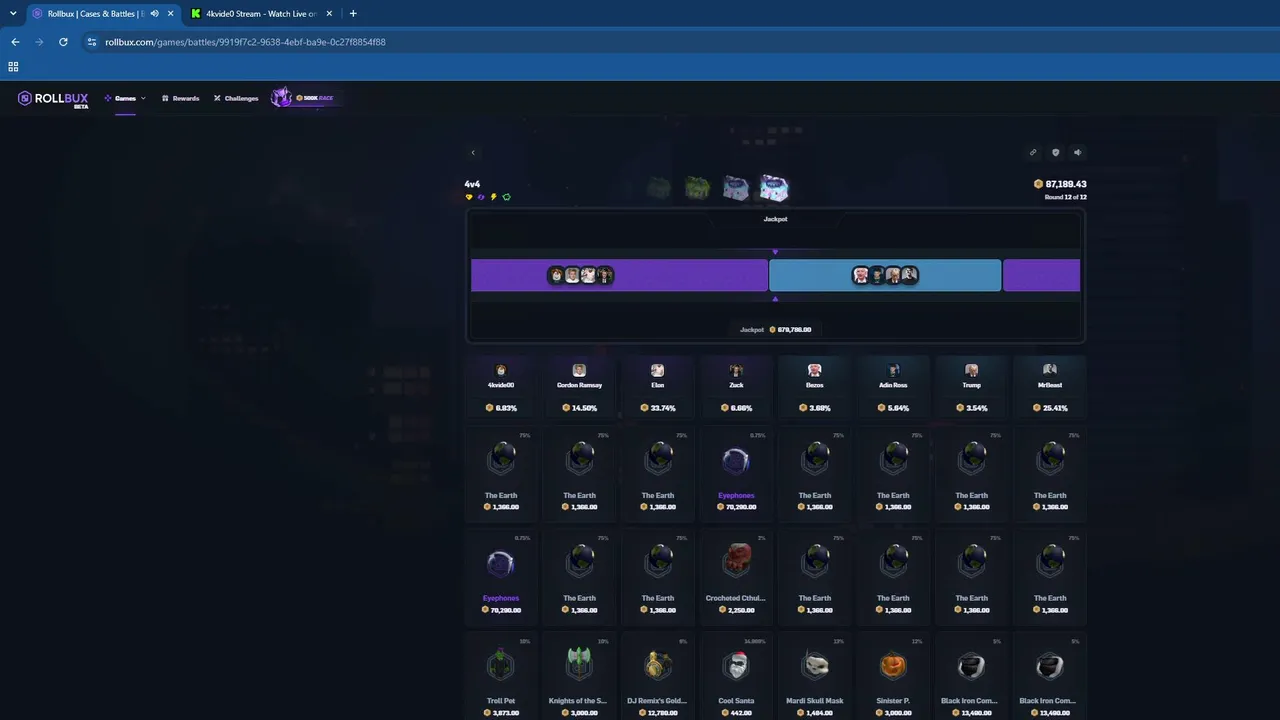Click the back chevron above the battle
Viewport: 1280px width, 720px height.
473,153
